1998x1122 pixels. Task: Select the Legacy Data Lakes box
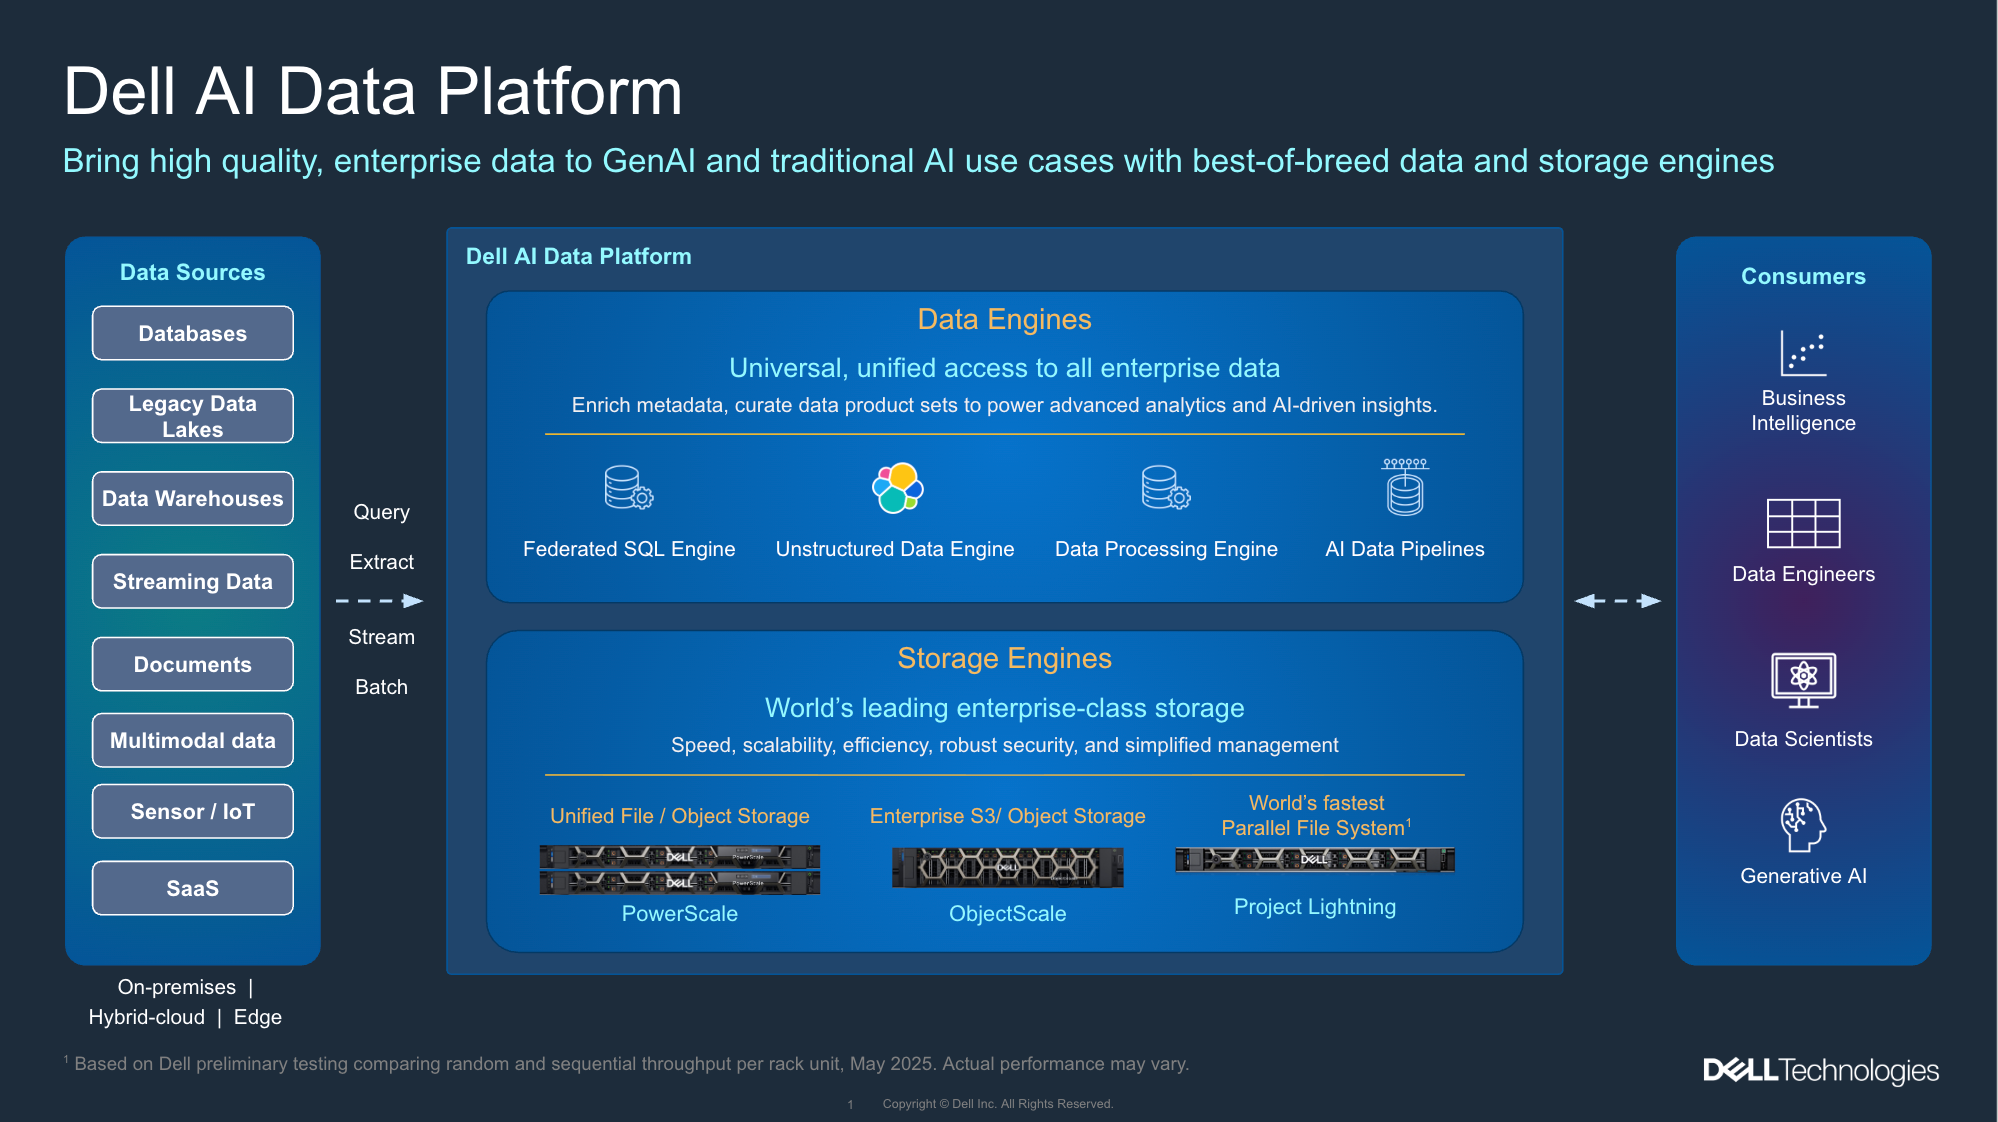193,416
